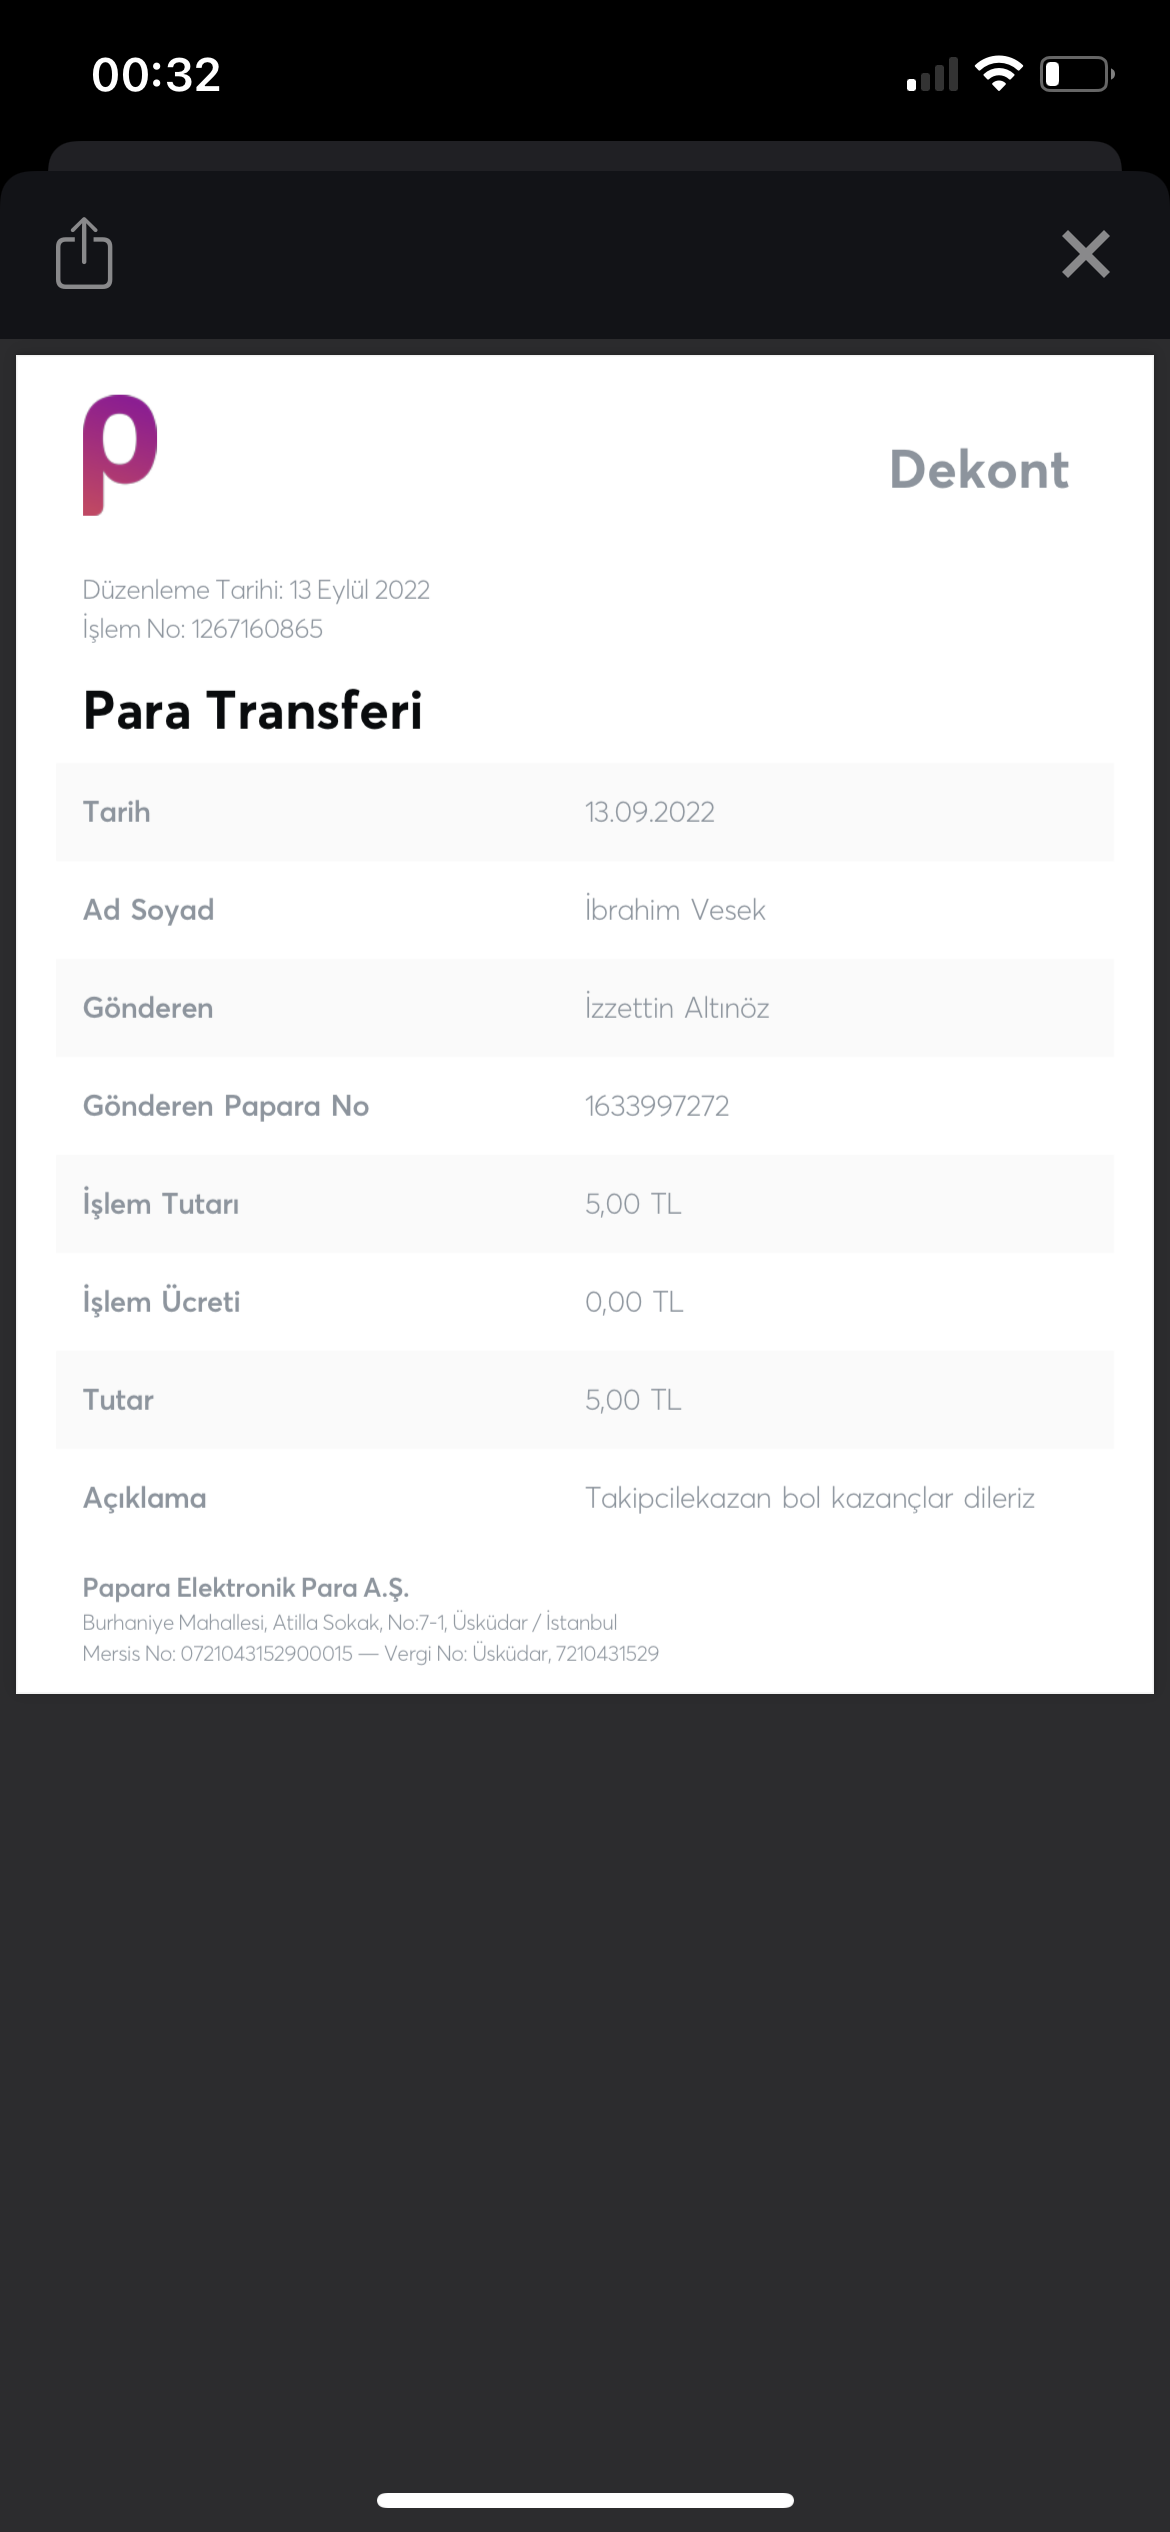The image size is (1170, 2532).
Task: Tap the battery indicator icon
Action: coord(1077,74)
